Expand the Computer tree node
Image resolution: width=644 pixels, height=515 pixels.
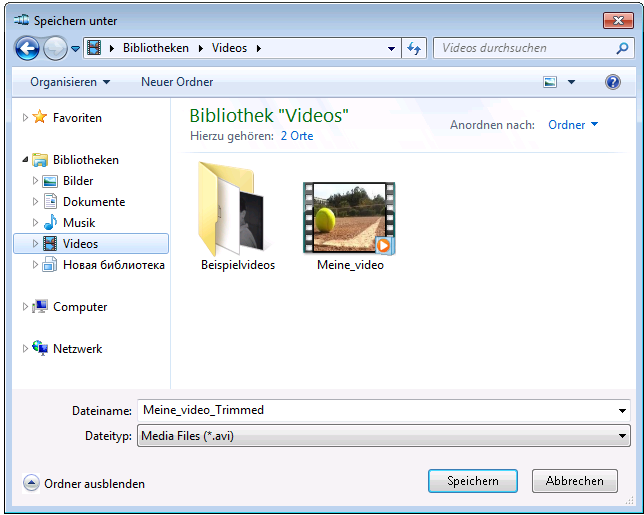pos(25,306)
